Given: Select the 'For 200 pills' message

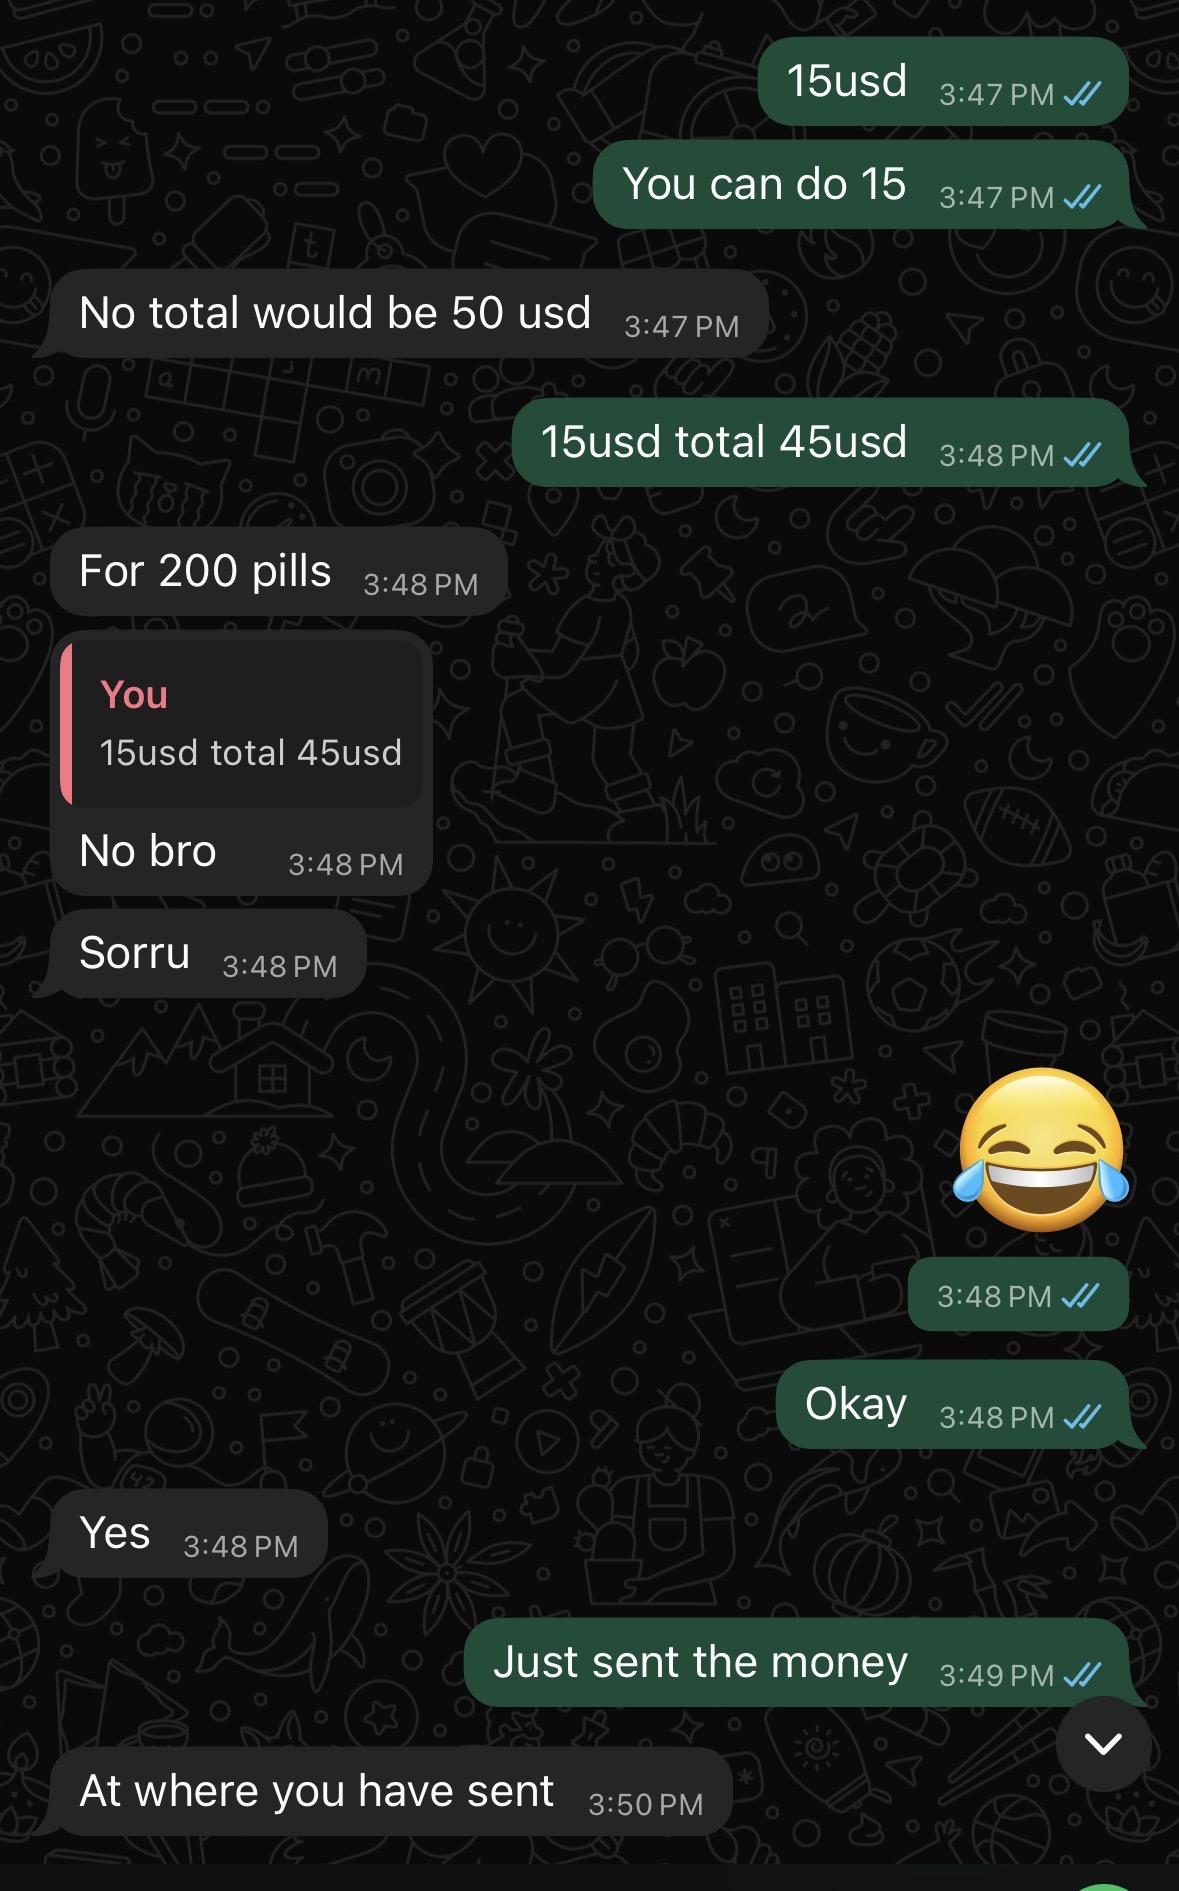Looking at the screenshot, I should point(279,572).
